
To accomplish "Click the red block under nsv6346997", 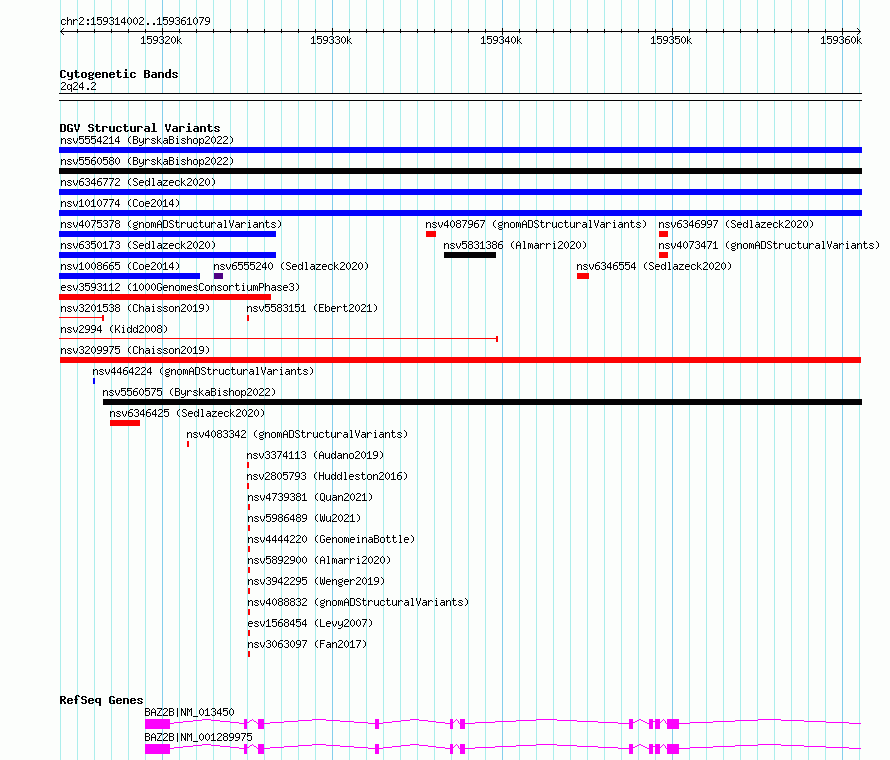I will [x=663, y=234].
